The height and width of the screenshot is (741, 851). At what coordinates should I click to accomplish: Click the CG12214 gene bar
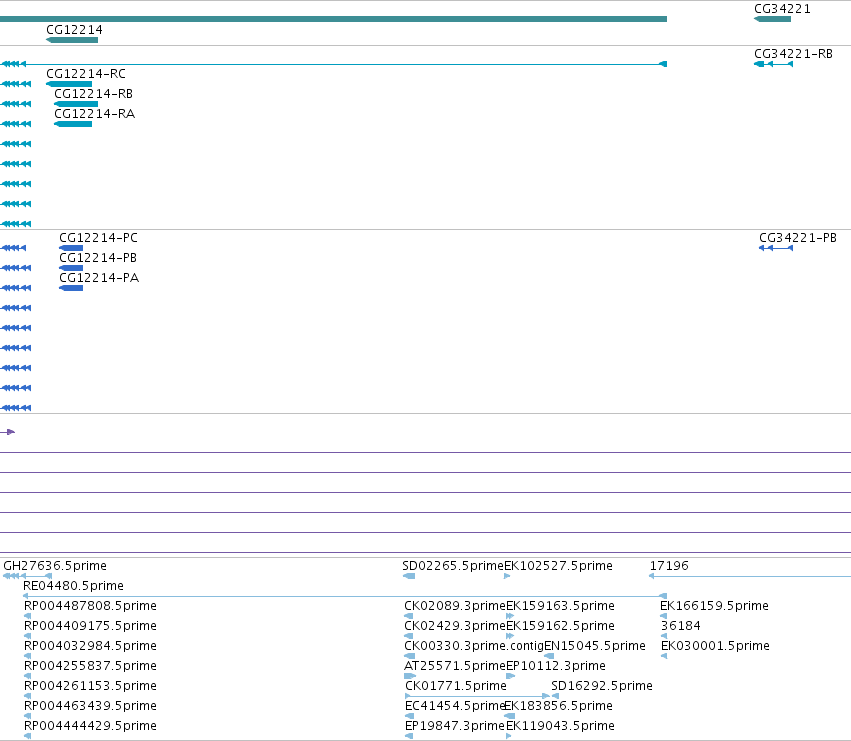[x=72, y=40]
